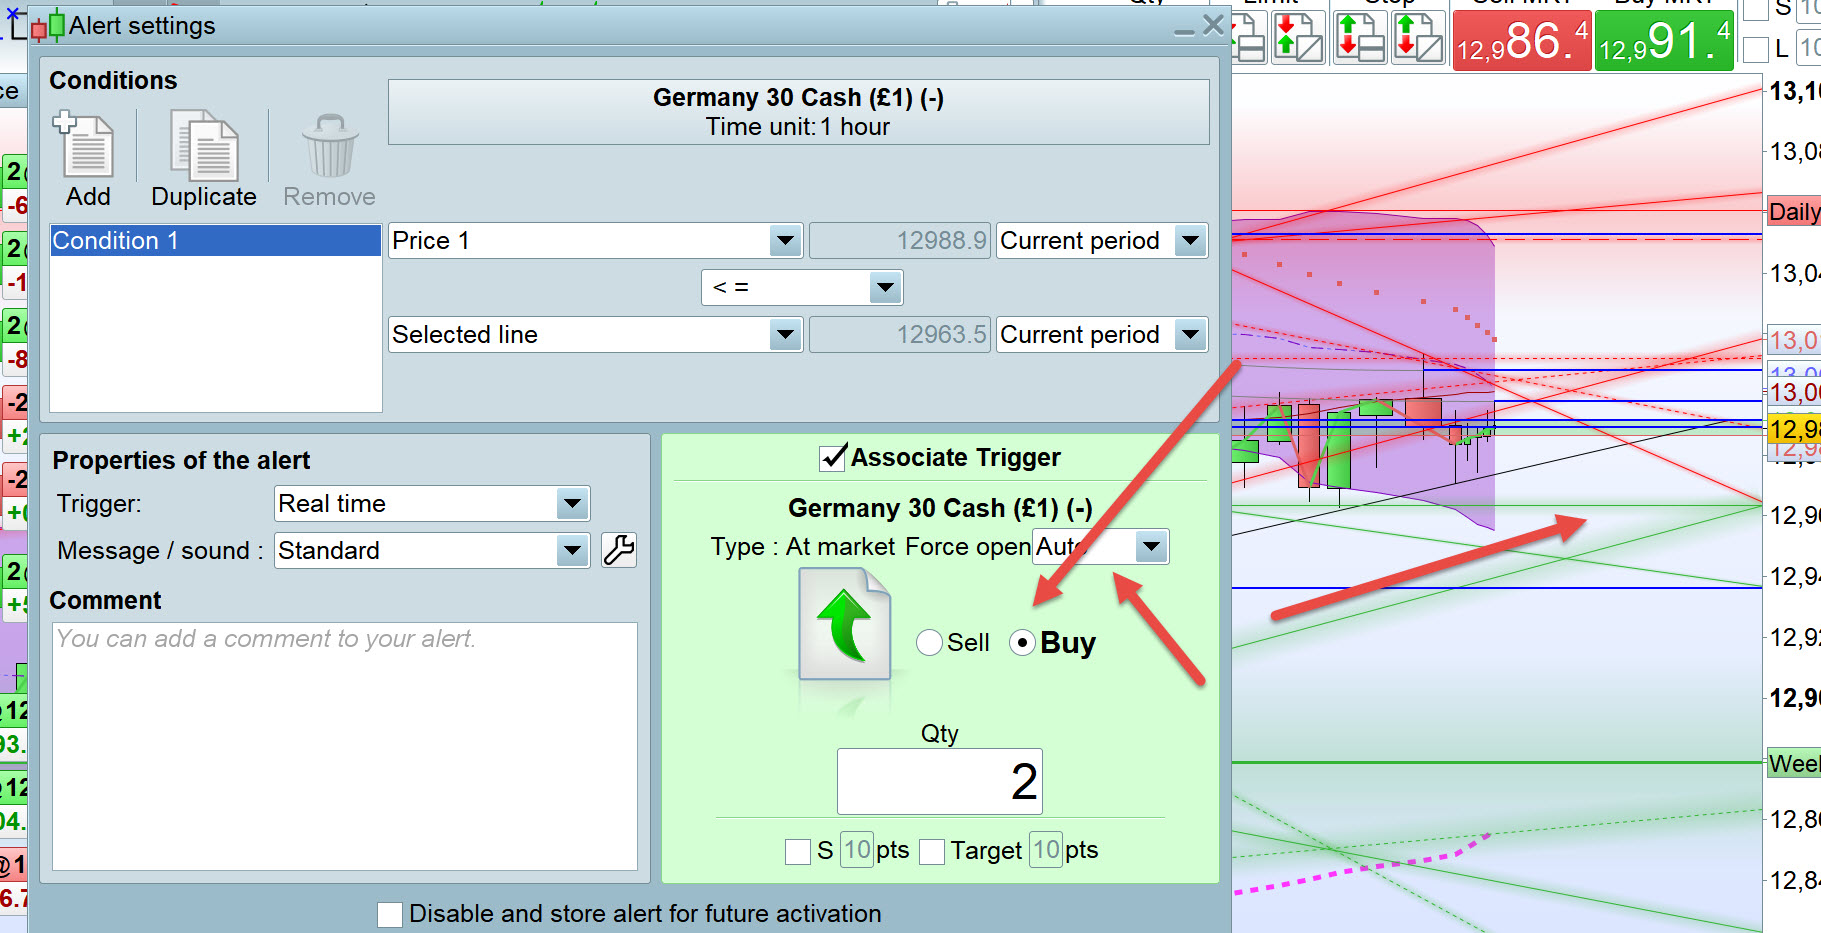Click the Germany 30 Cash Time unit header button
The width and height of the screenshot is (1821, 933).
[x=798, y=112]
